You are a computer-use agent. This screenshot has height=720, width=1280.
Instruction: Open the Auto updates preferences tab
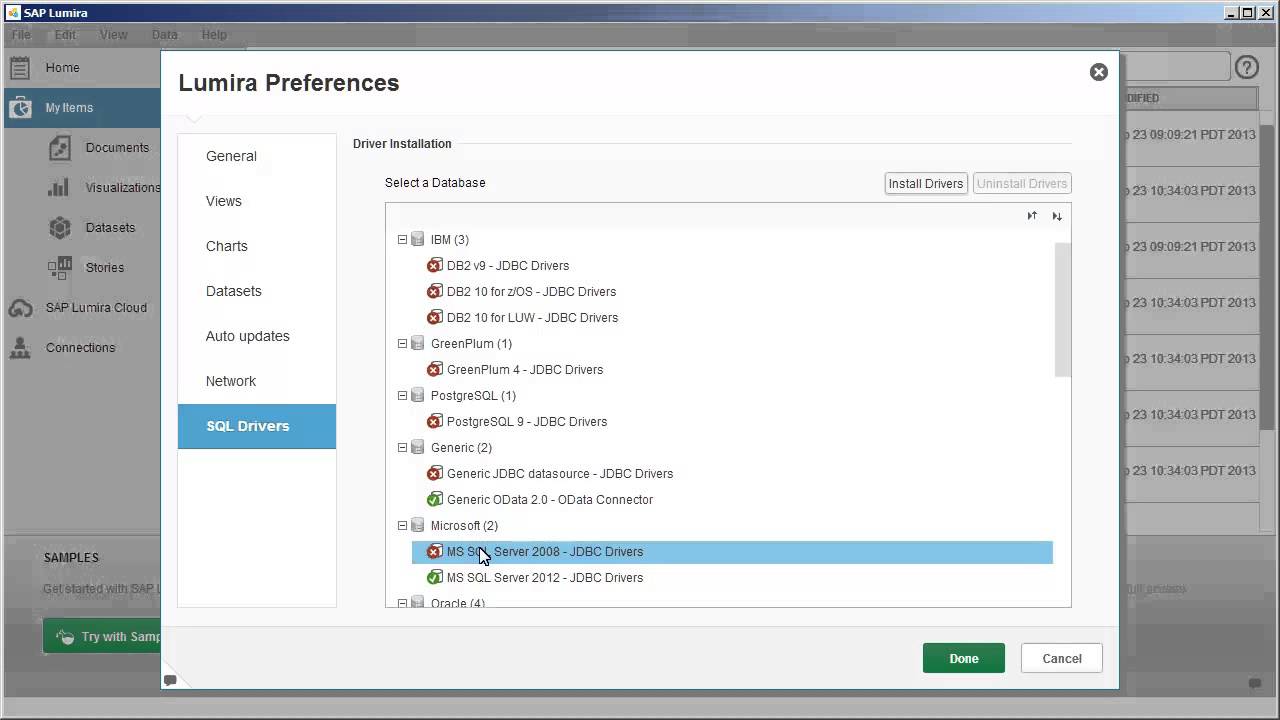pos(257,336)
